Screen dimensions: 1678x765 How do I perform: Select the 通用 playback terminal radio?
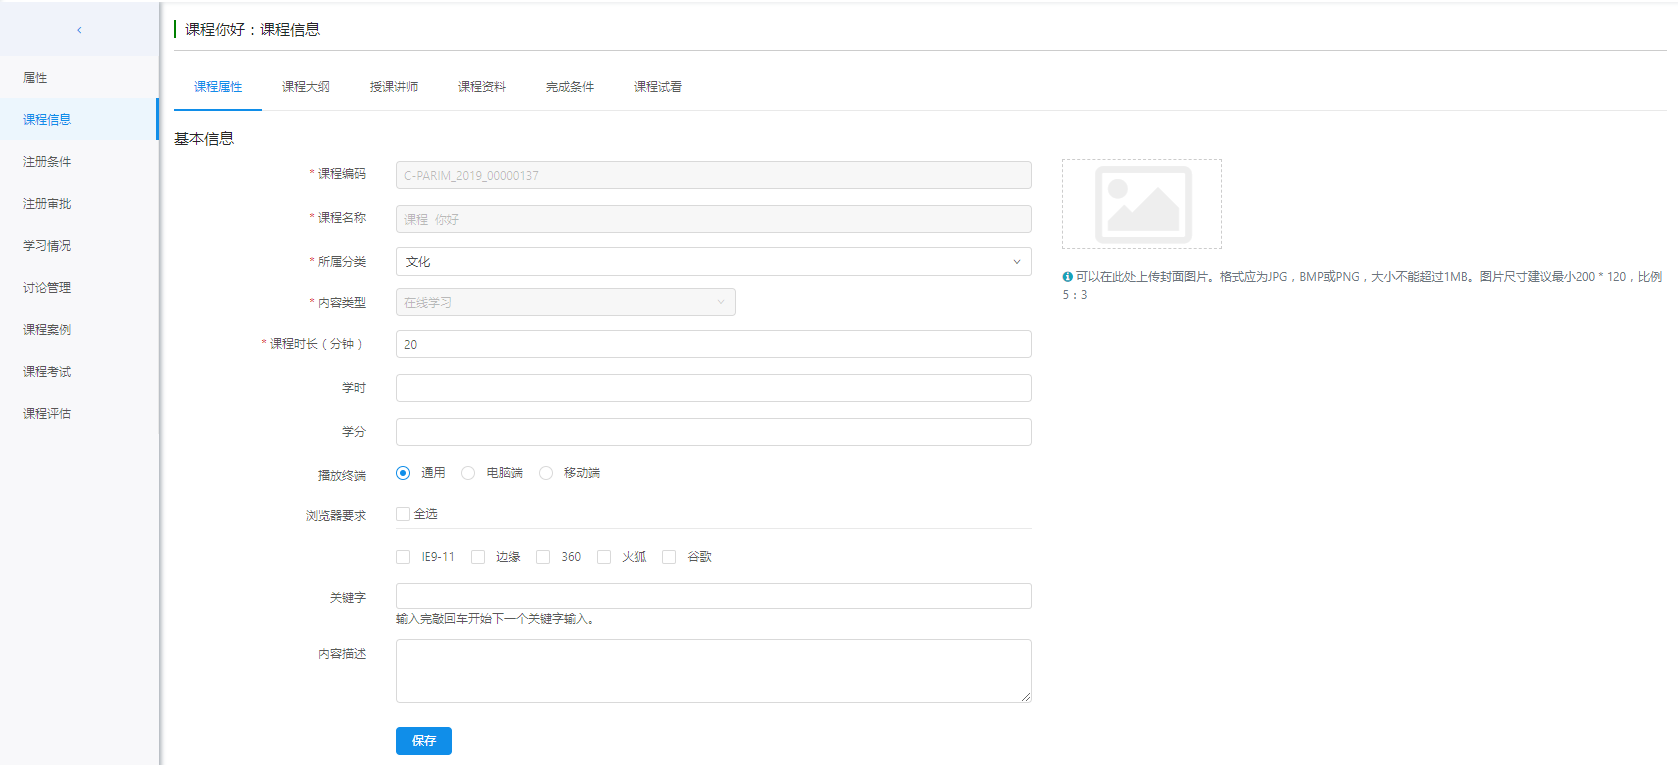(403, 473)
